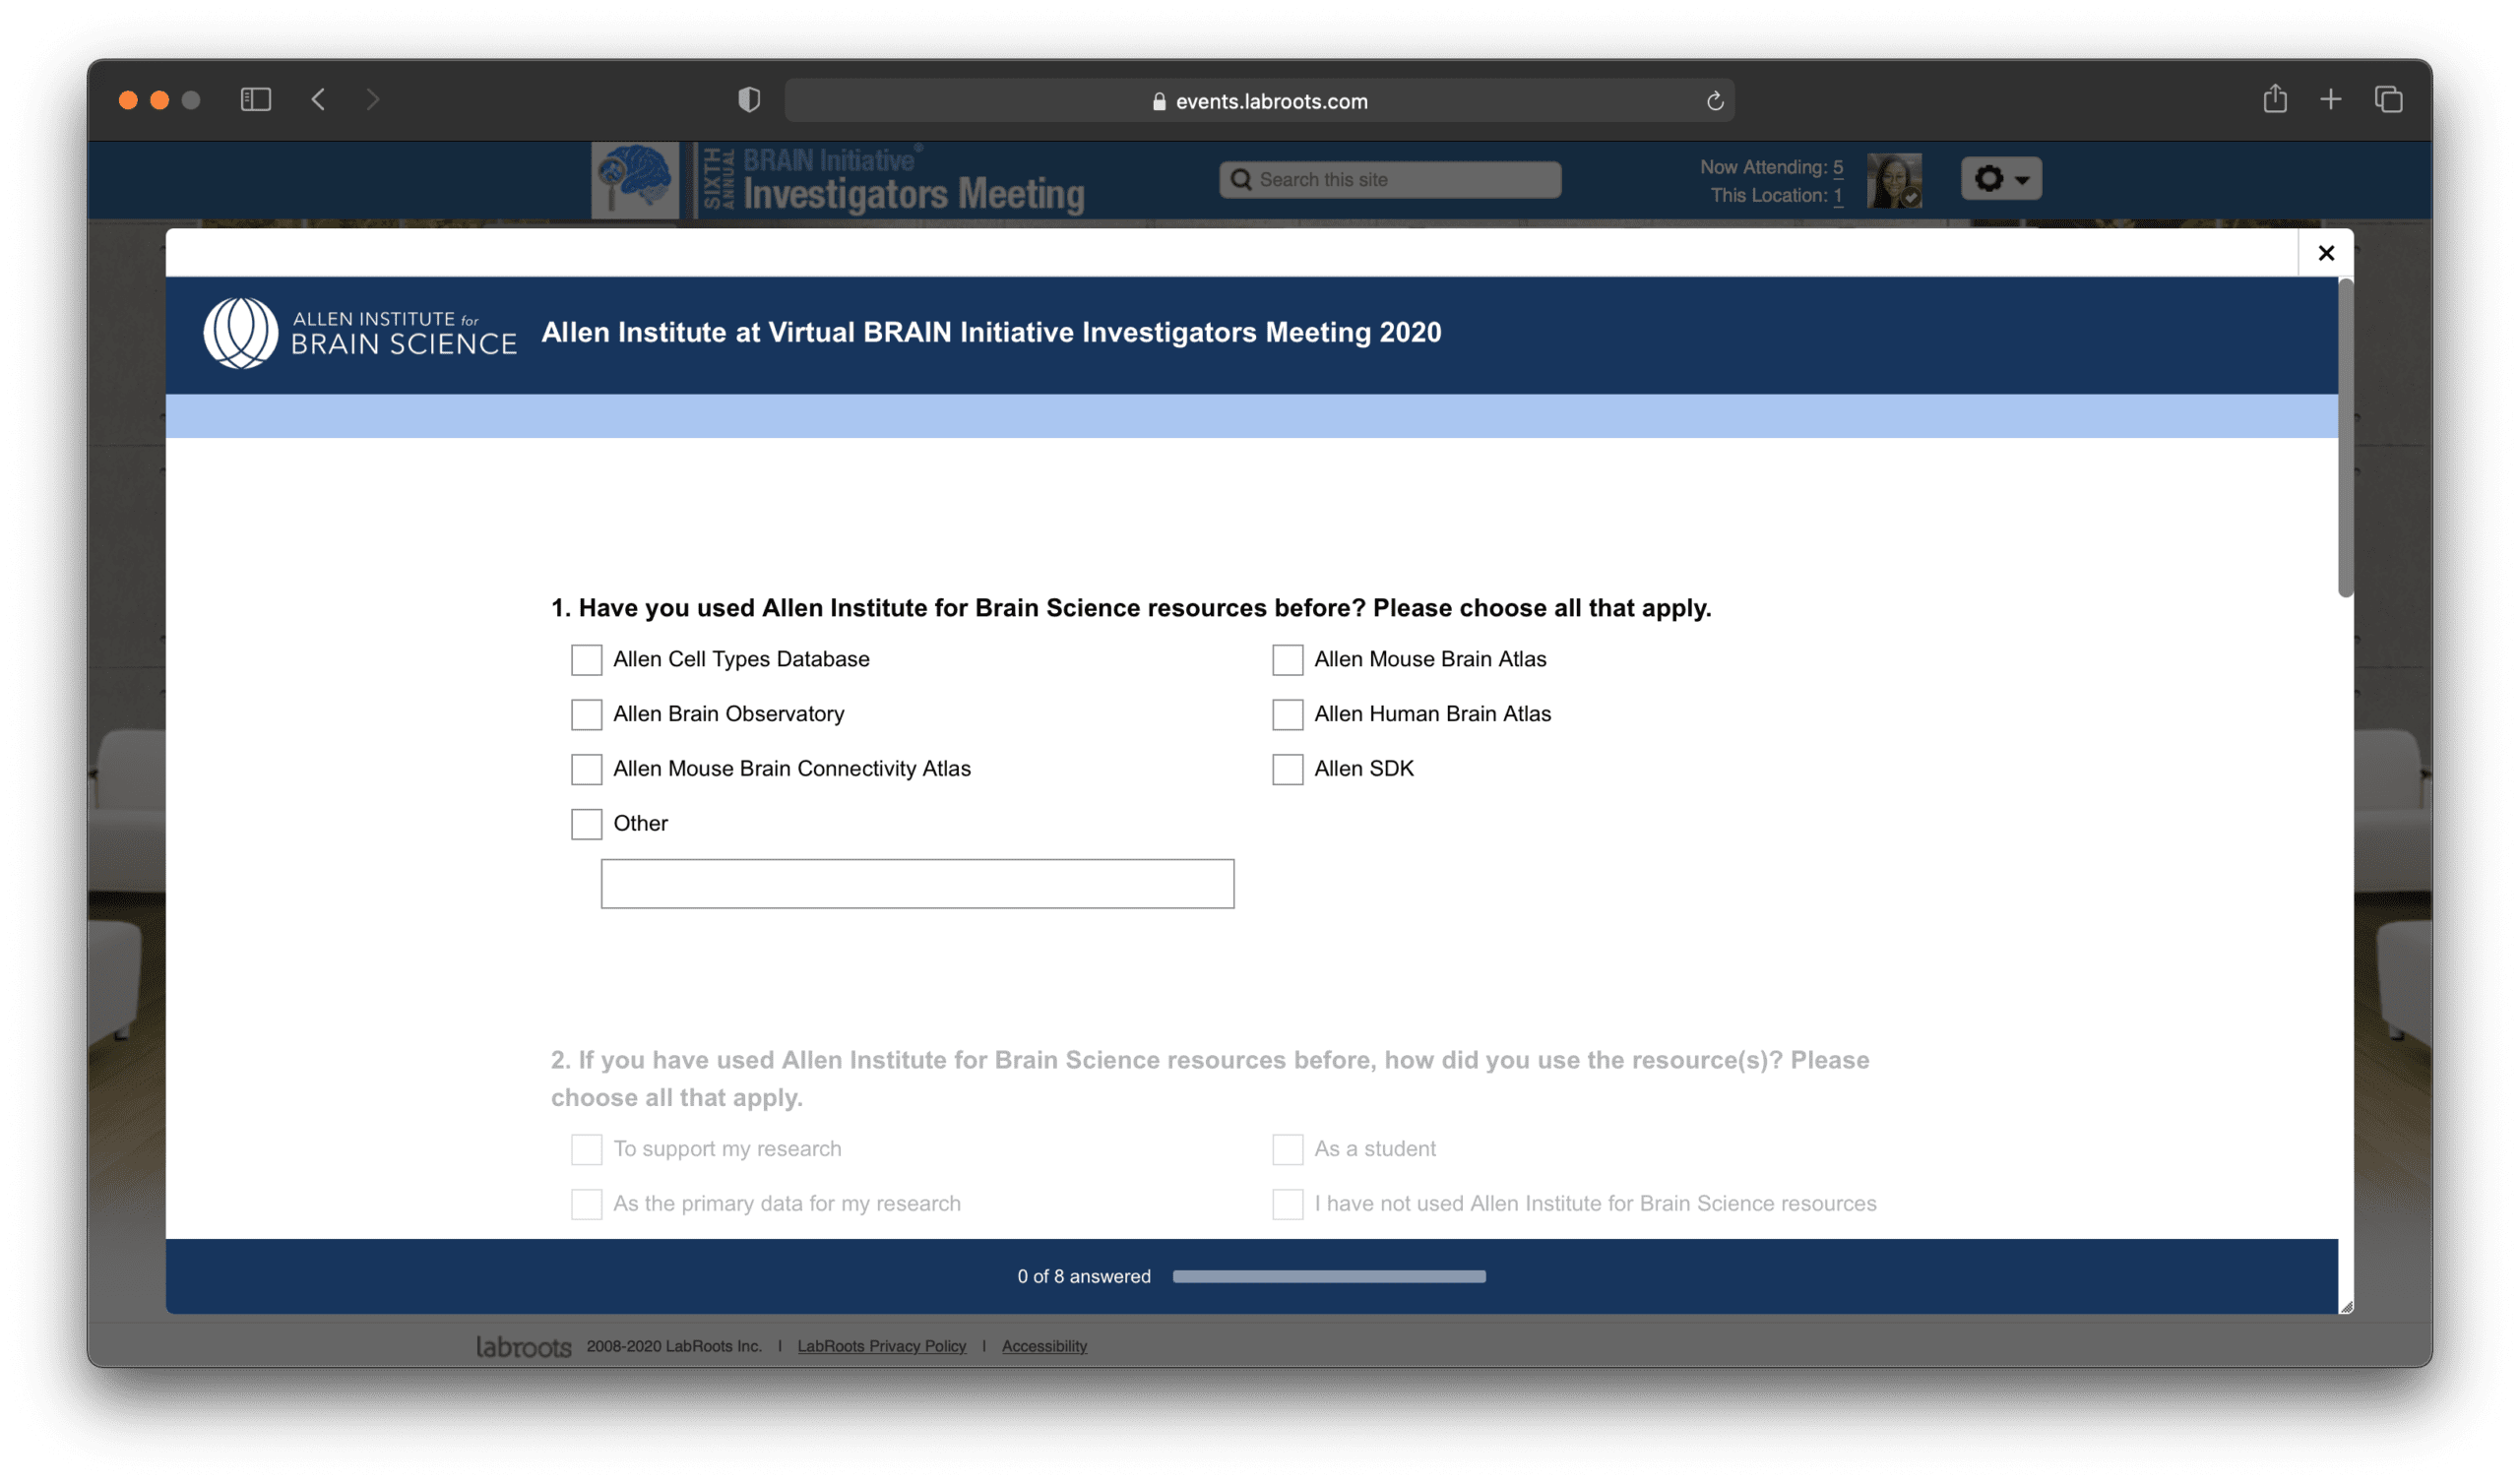2520x1483 pixels.
Task: Check Allen SDK
Action: [x=1287, y=769]
